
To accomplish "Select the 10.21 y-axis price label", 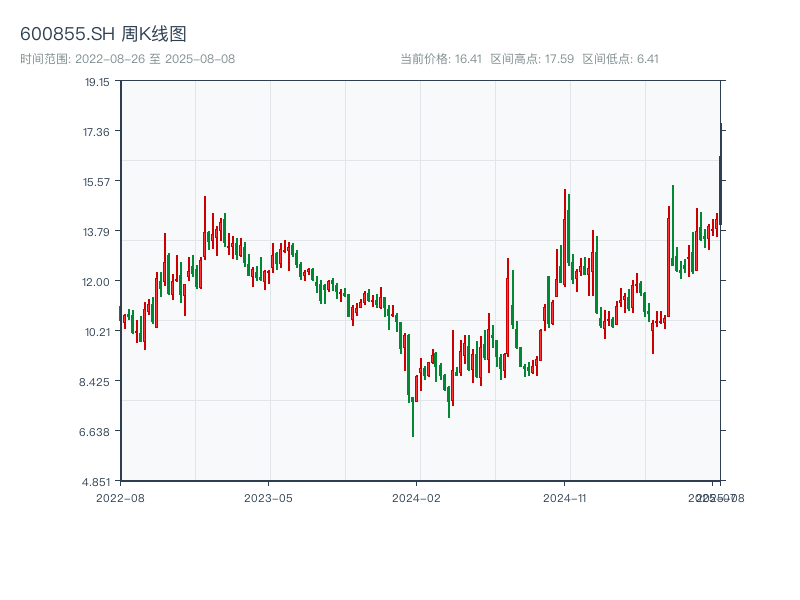I will pyautogui.click(x=97, y=331).
